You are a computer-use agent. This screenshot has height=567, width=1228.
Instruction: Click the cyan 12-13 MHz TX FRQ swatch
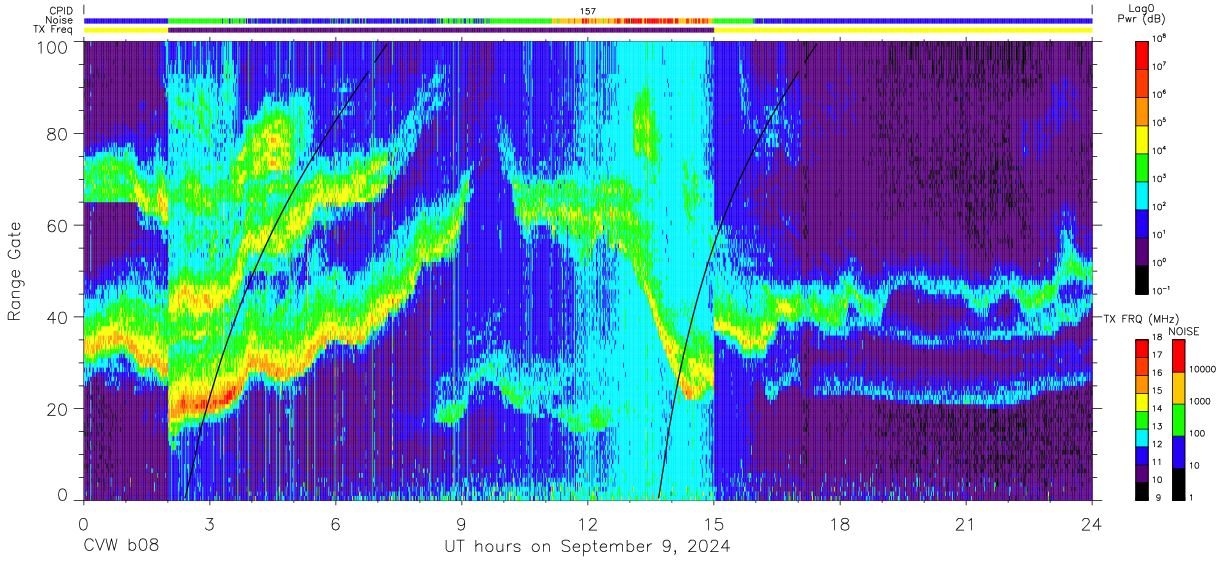(1141, 438)
